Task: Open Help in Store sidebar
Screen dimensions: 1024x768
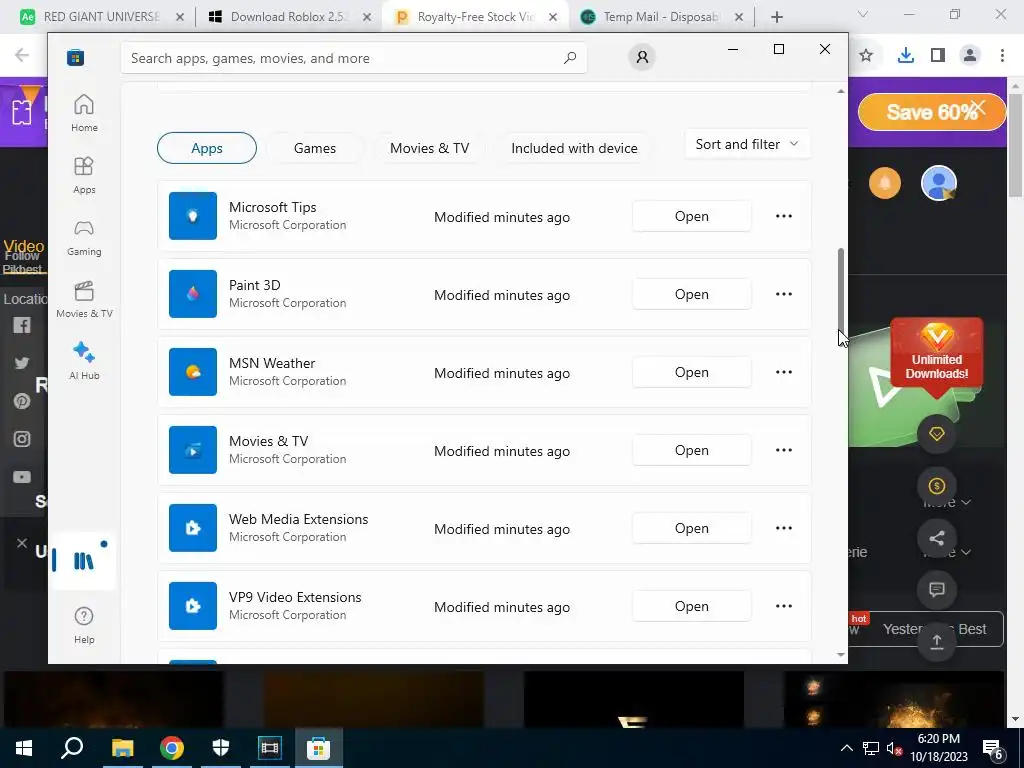Action: pos(84,625)
